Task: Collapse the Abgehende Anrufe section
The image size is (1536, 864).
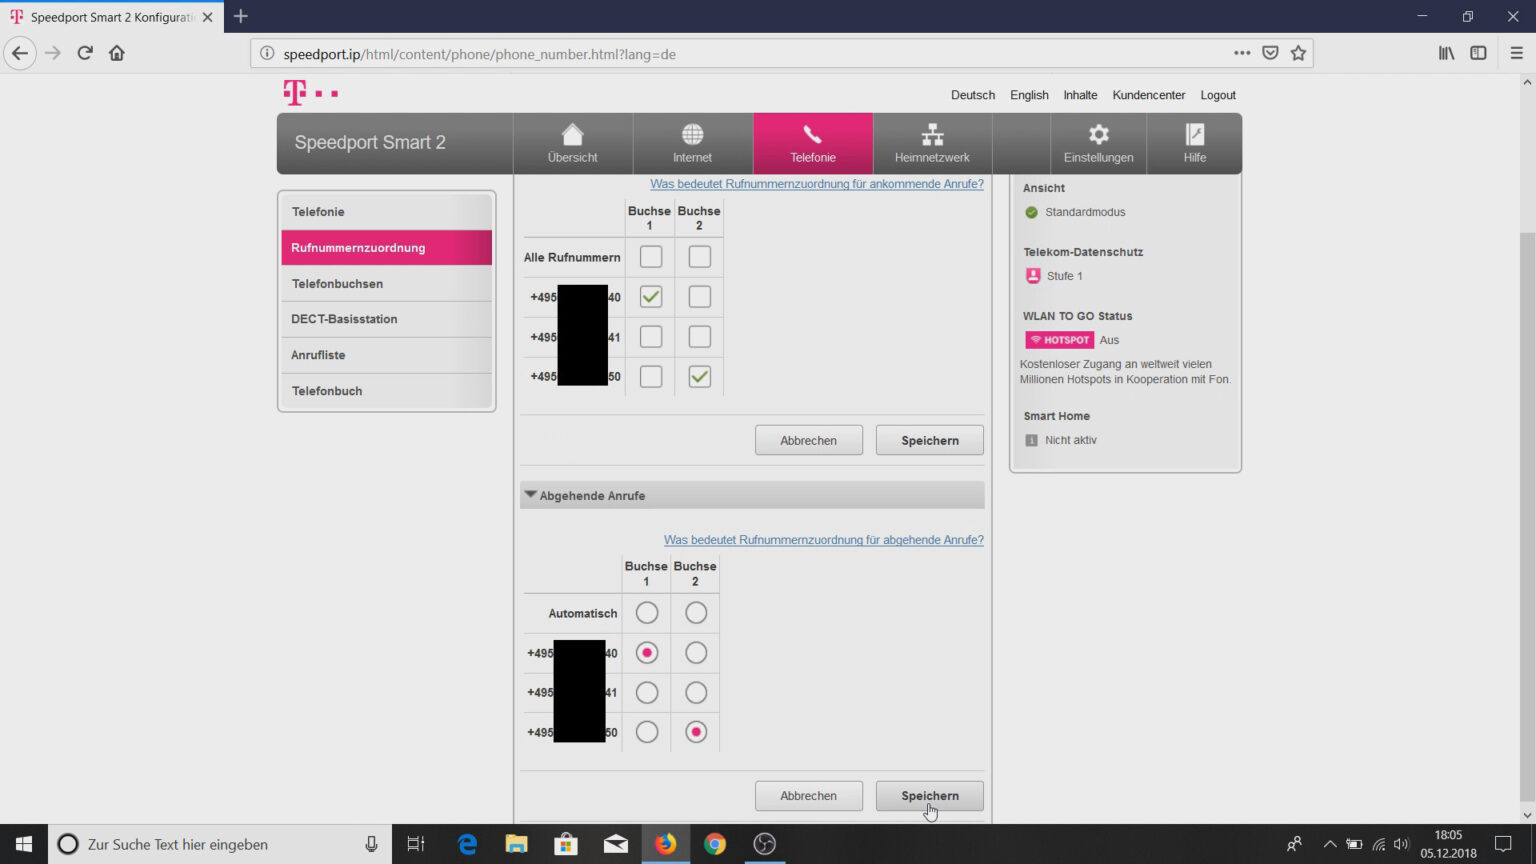Action: point(531,495)
